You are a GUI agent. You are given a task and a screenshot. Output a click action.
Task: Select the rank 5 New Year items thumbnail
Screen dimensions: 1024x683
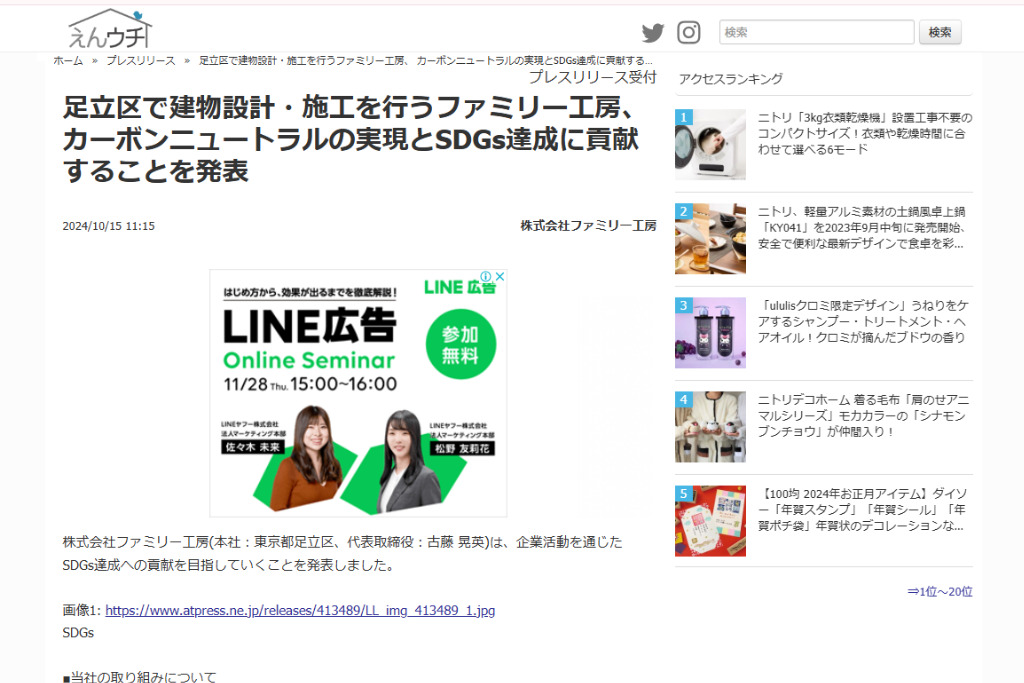[711, 520]
